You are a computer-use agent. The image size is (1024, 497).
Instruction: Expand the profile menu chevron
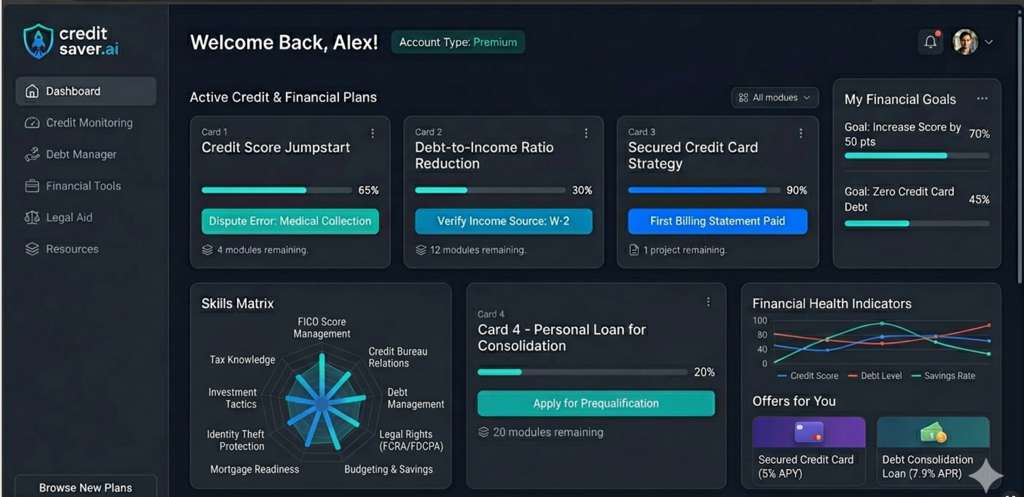[x=989, y=42]
